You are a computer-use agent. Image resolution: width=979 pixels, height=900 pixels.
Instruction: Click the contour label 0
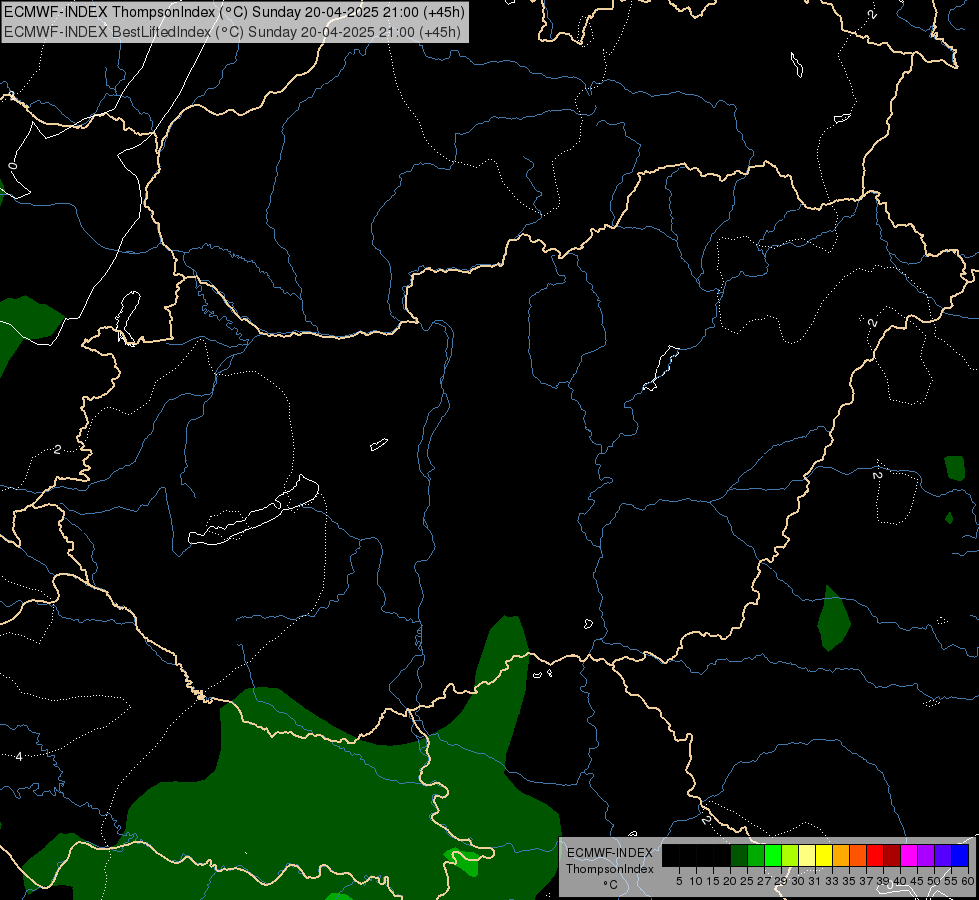[12, 166]
